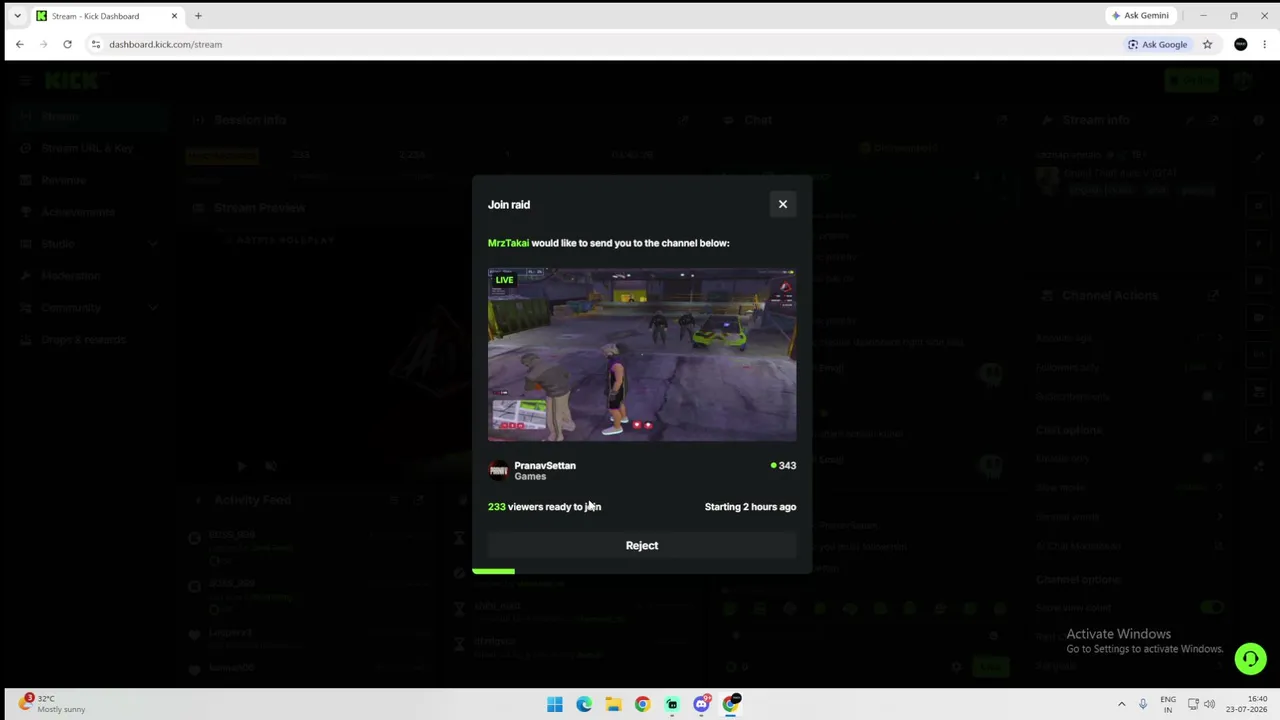The image size is (1280, 720).
Task: Open the live stream preview thumbnail
Action: click(x=642, y=355)
